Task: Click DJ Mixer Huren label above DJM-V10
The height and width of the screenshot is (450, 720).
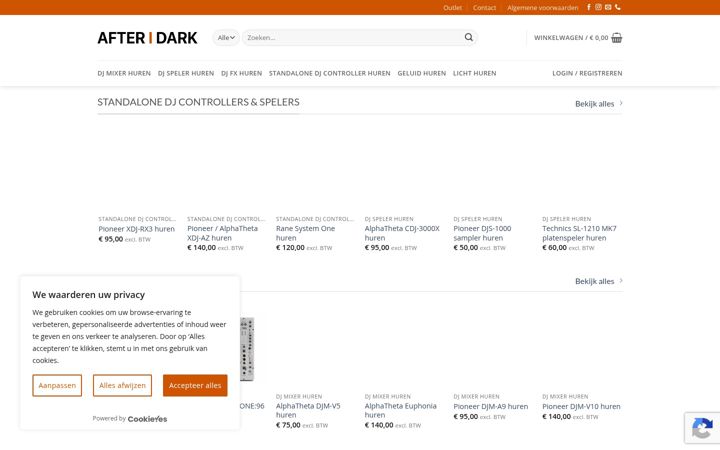Action: pyautogui.click(x=565, y=396)
